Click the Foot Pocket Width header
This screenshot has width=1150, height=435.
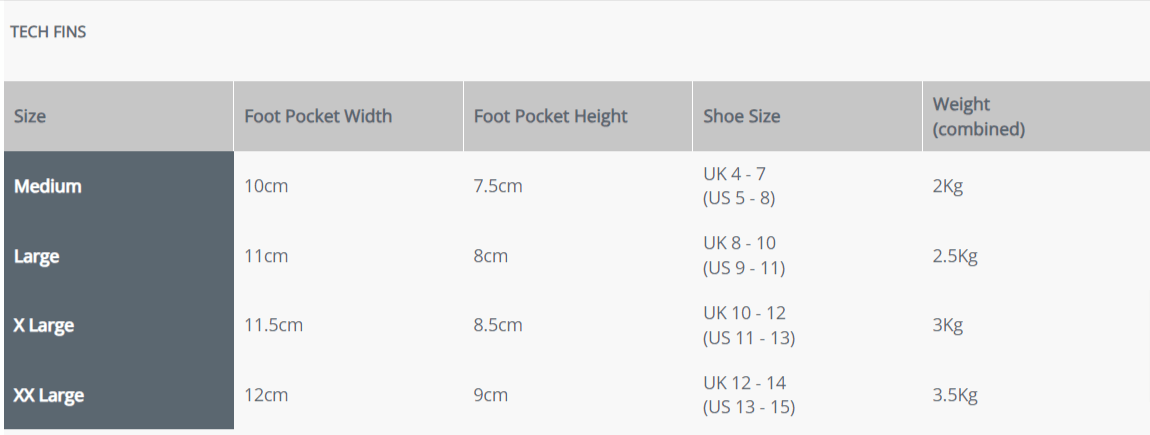click(x=318, y=116)
